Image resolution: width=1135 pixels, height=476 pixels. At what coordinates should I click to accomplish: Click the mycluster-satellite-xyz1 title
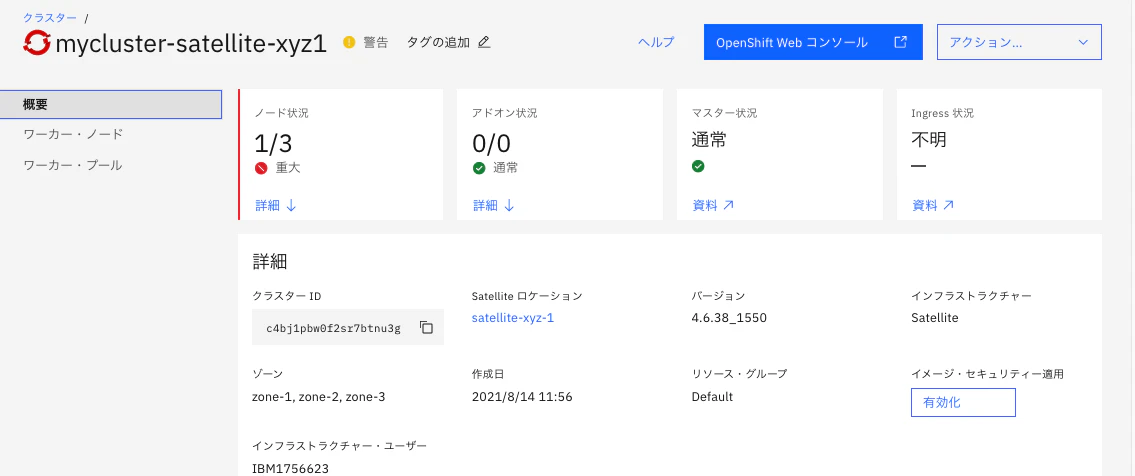click(x=191, y=43)
